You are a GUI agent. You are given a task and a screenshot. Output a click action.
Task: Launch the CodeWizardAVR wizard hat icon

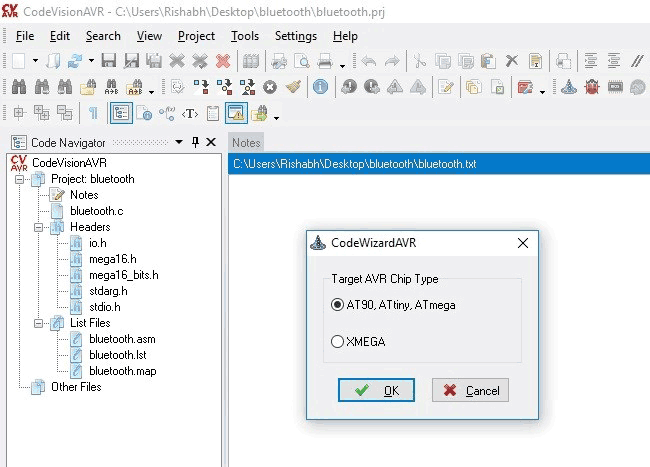(x=569, y=87)
